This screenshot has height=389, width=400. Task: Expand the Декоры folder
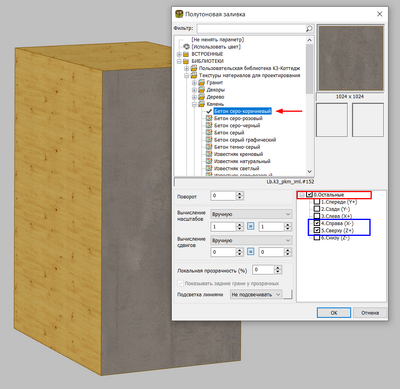click(x=194, y=90)
